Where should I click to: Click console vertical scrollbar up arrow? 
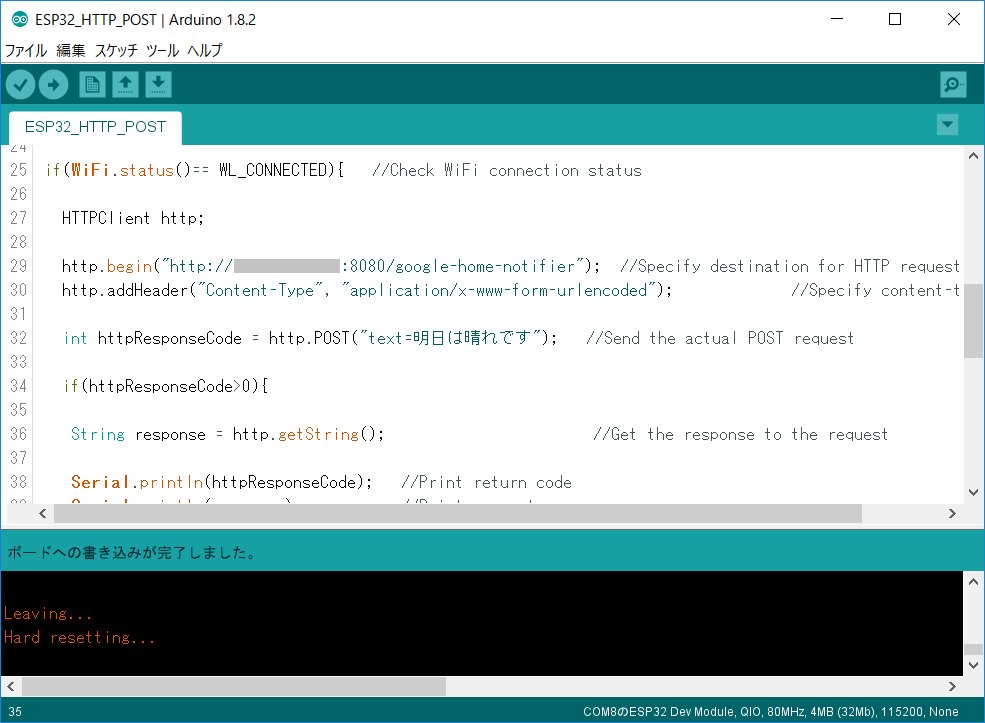click(x=973, y=582)
